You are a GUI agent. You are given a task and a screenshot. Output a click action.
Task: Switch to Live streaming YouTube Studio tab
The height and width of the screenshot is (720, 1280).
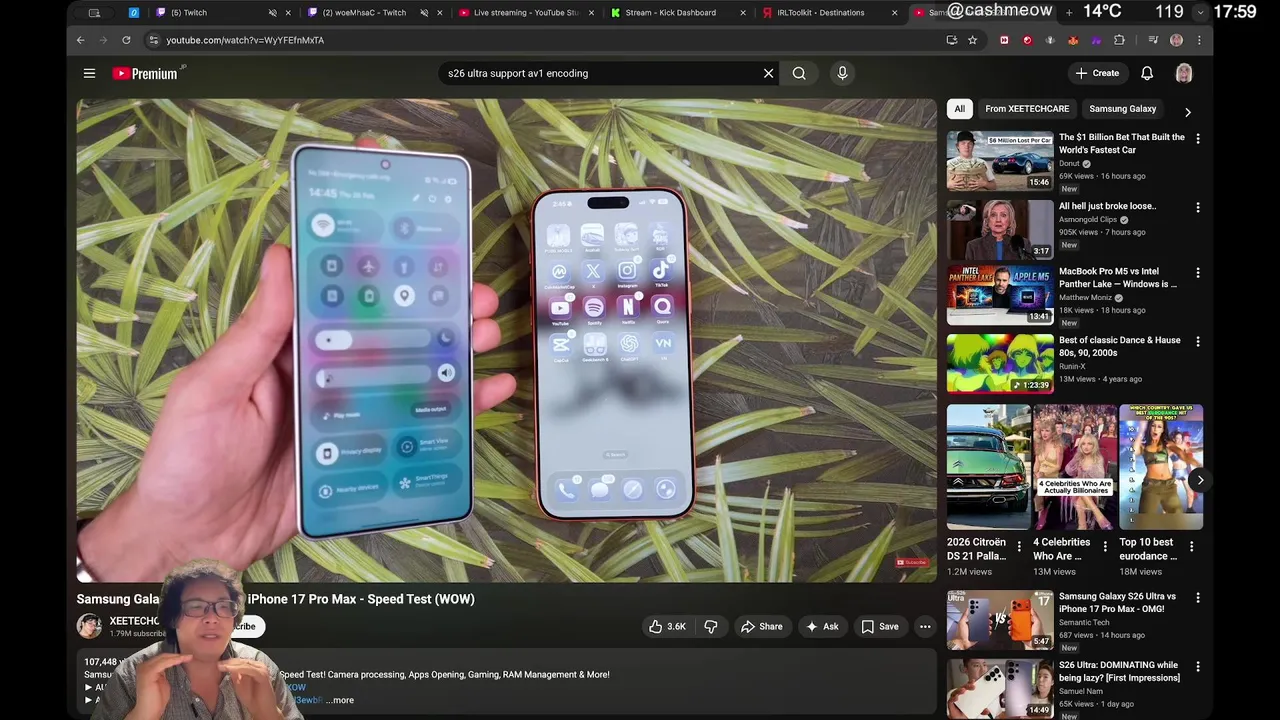coord(525,13)
